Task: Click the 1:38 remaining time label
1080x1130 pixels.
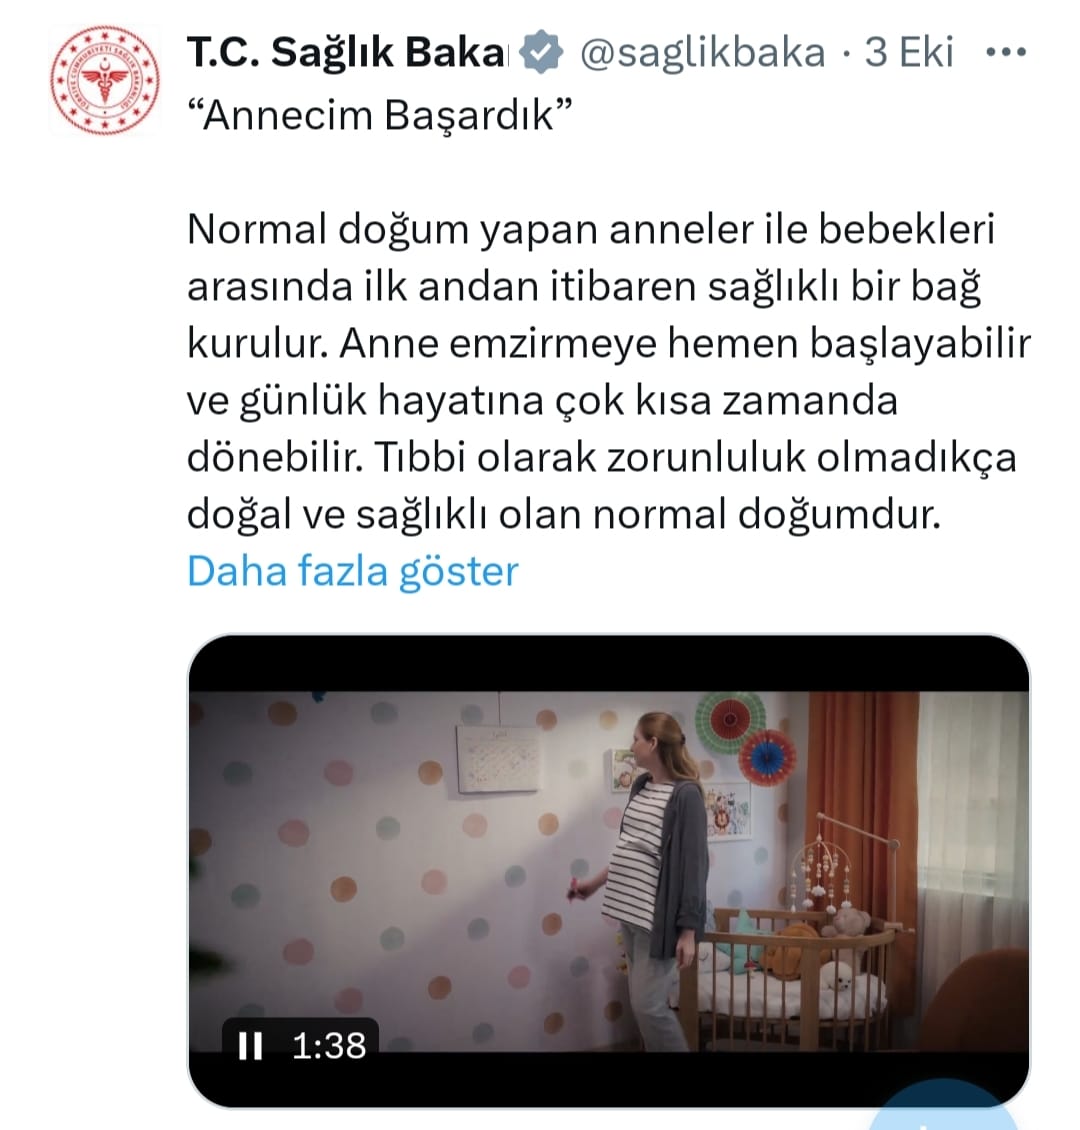Action: click(329, 1046)
